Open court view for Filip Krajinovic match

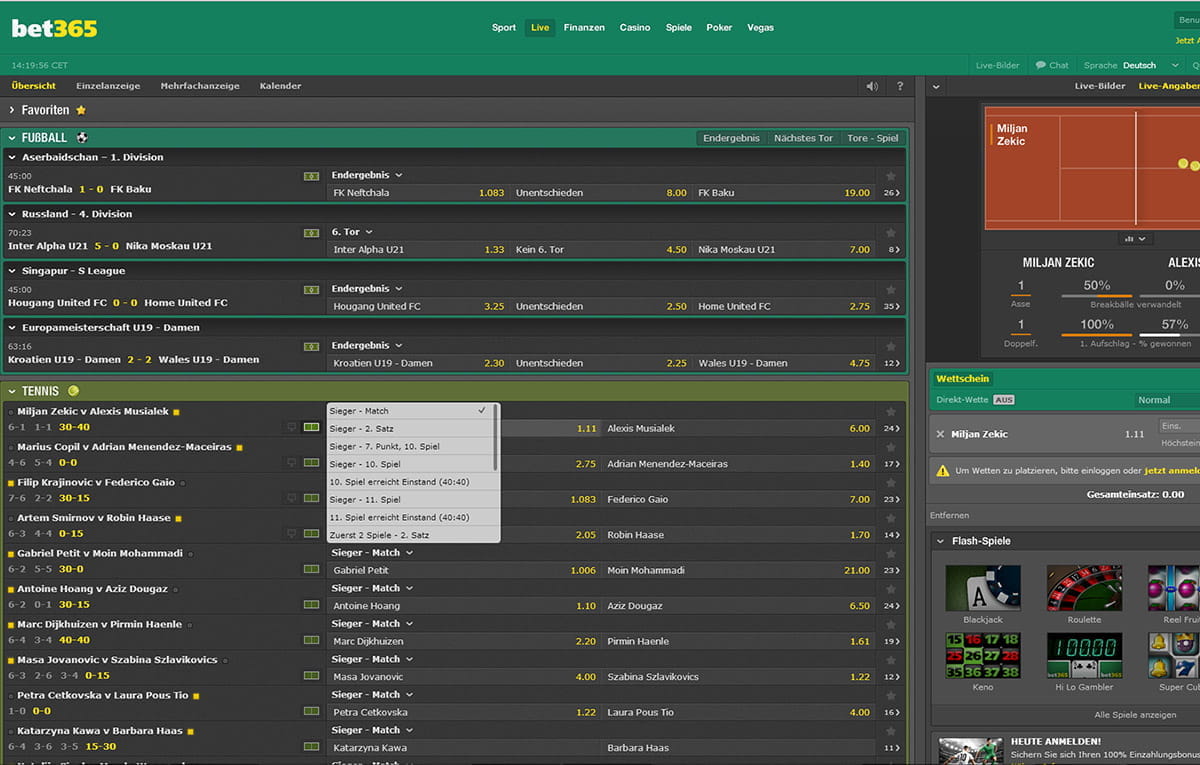coord(311,498)
